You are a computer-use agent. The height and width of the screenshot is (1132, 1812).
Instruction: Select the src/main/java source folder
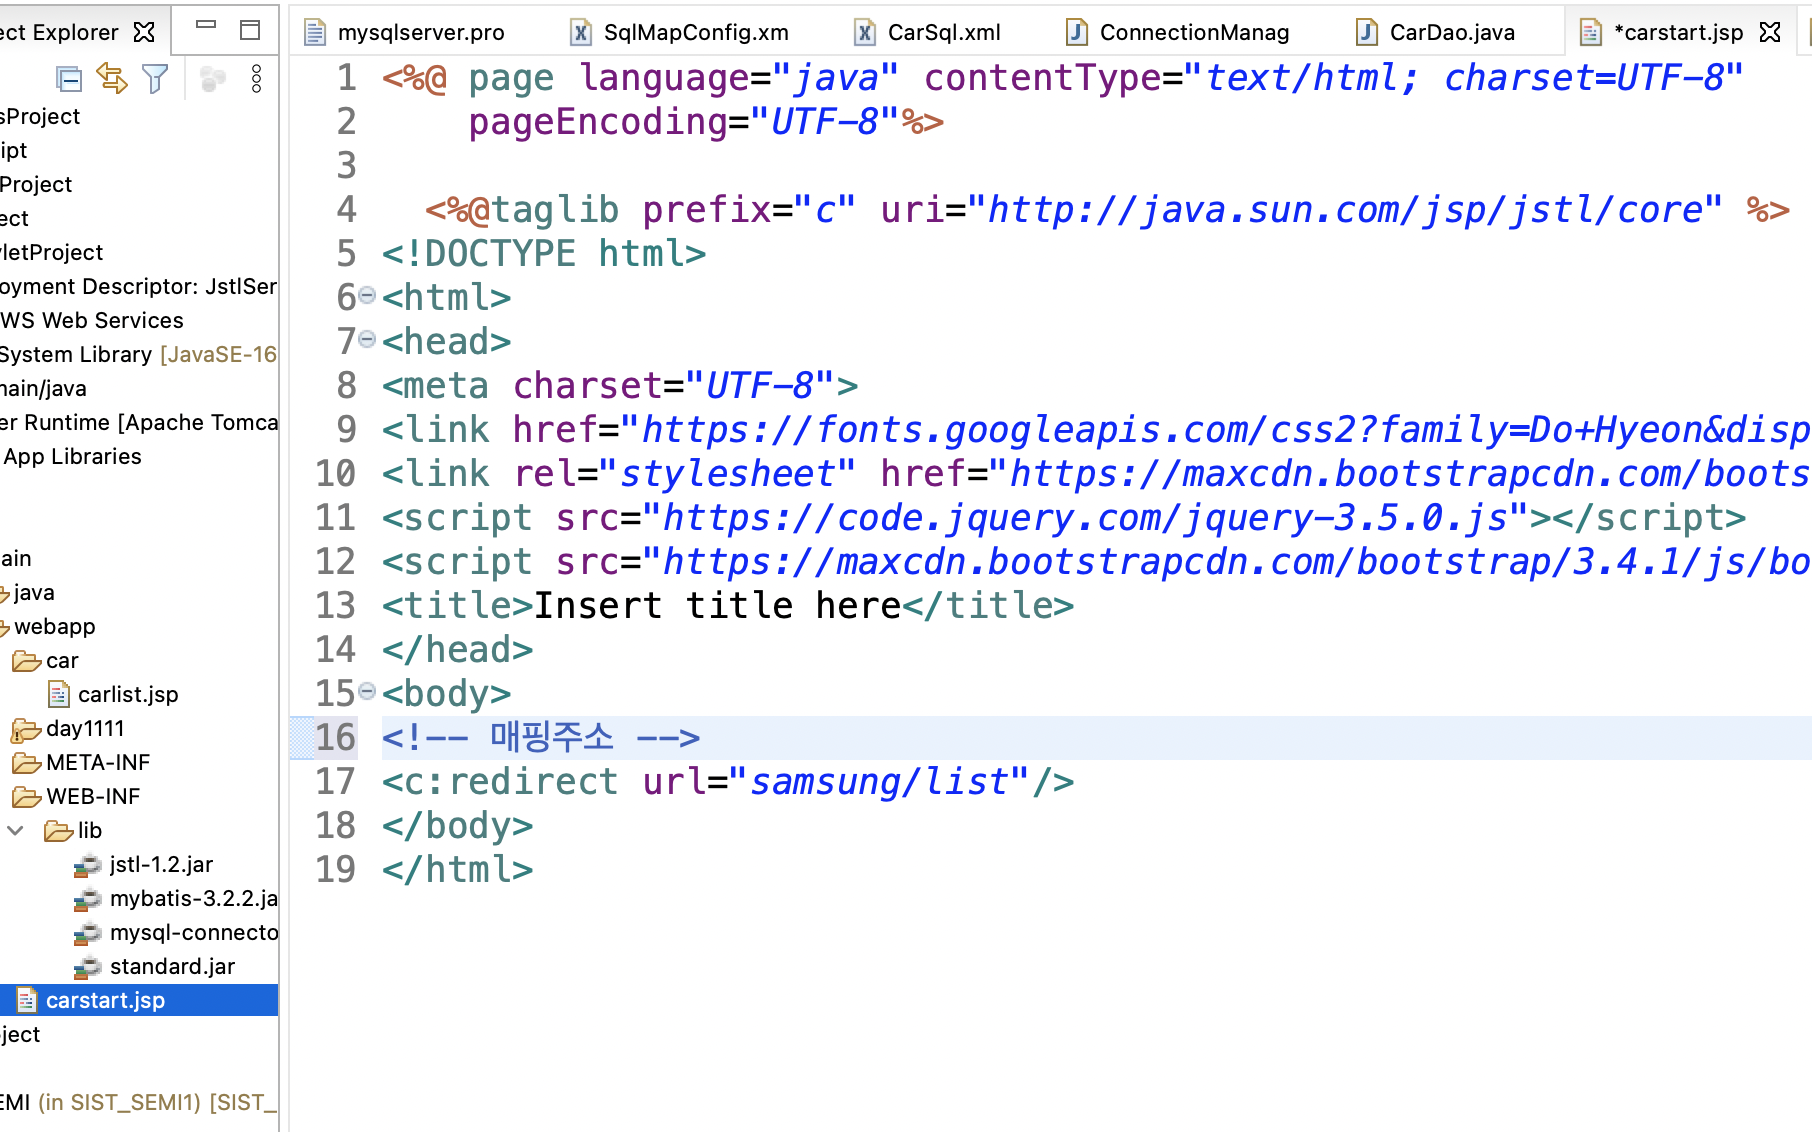click(x=43, y=388)
